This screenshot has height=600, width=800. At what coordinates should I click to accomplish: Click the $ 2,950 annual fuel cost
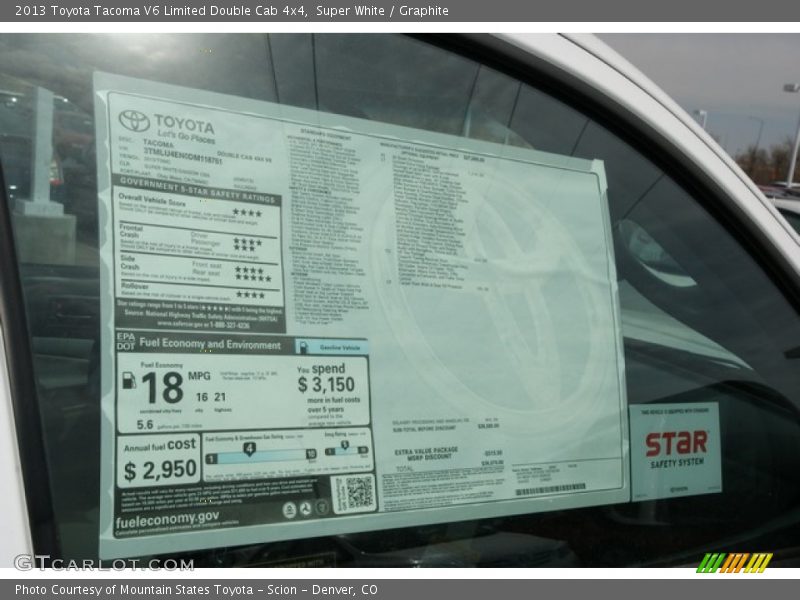(160, 470)
